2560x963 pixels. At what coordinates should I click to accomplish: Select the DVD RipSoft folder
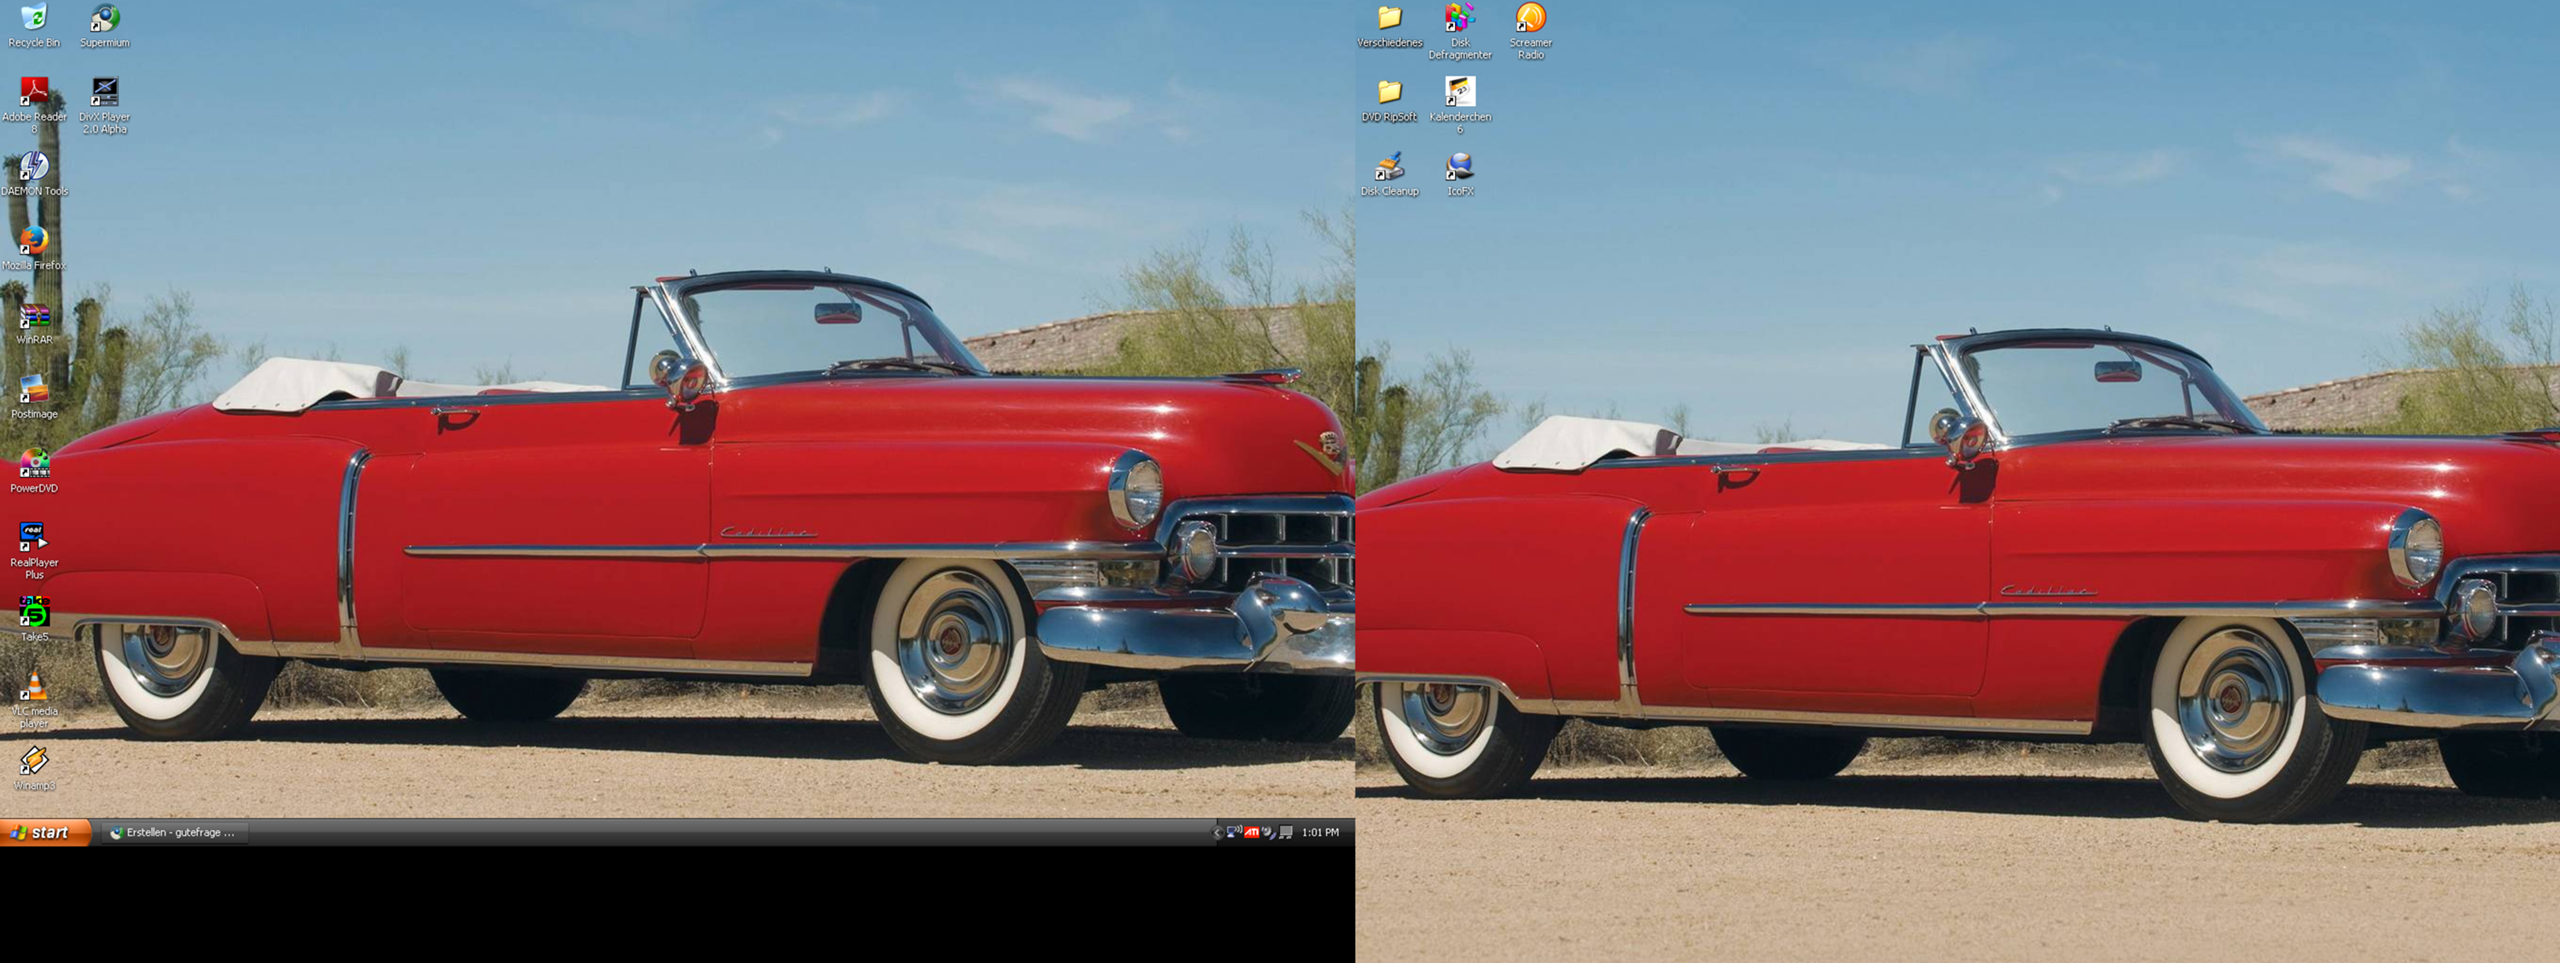(1389, 100)
